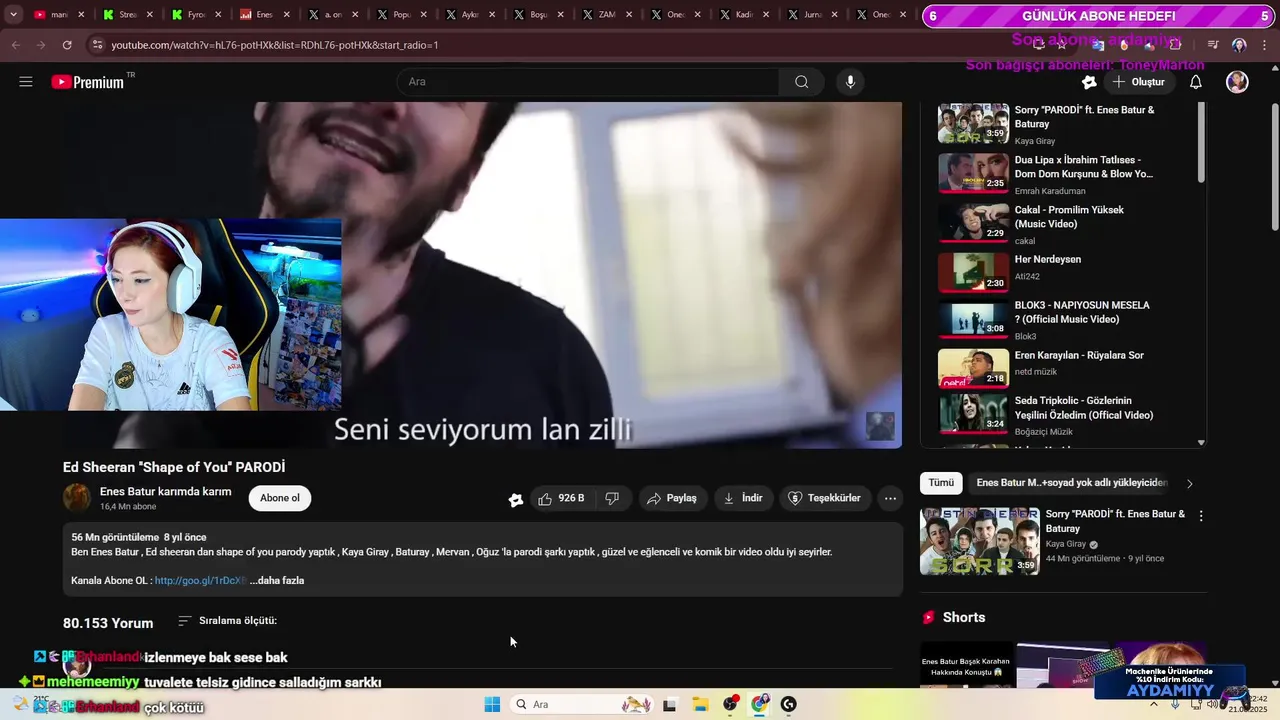Click the search magnifier button
Viewport: 1280px width, 720px height.
click(x=801, y=82)
